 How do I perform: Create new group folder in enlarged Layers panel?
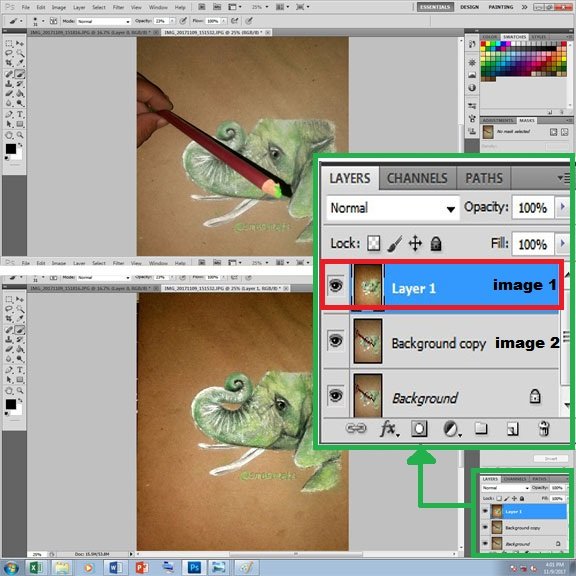(x=480, y=428)
